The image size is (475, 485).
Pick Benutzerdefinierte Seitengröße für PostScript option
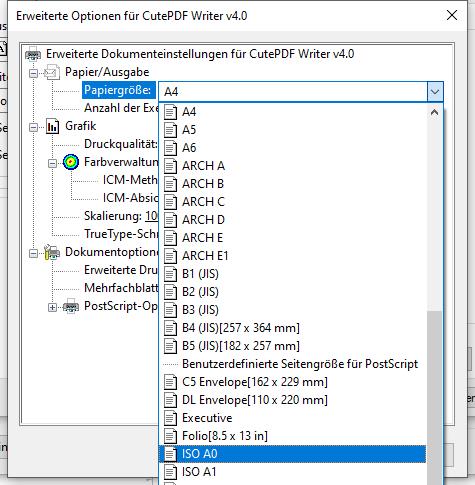tap(292, 364)
